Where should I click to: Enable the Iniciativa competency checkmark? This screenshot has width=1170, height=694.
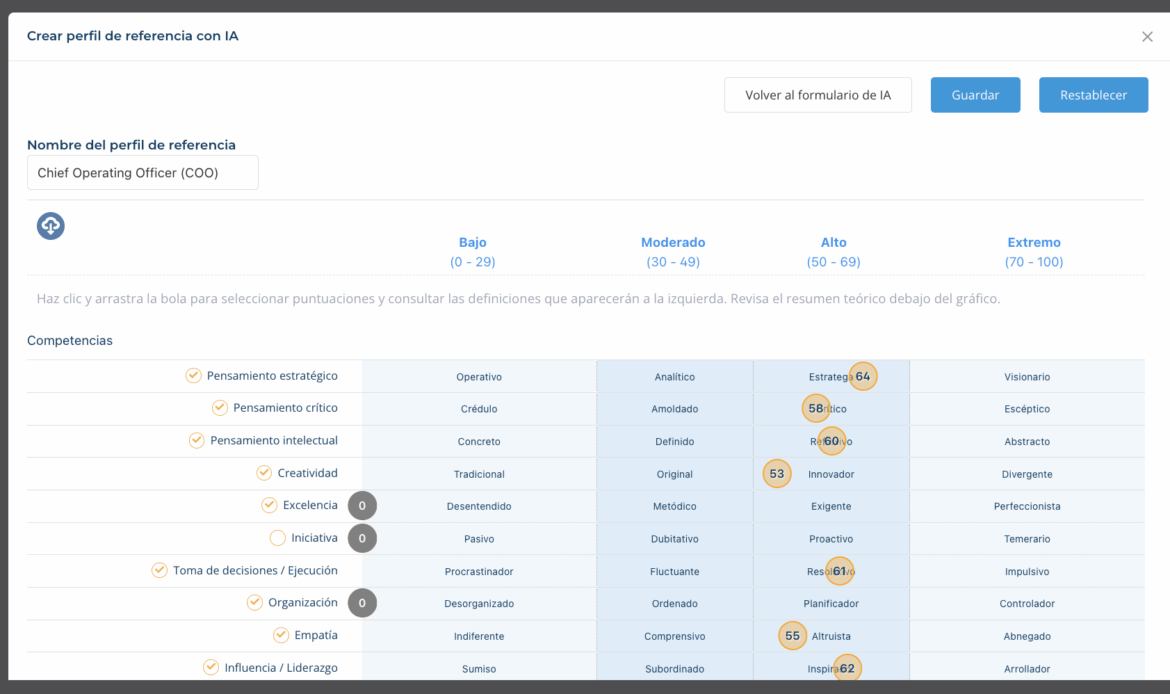coord(276,538)
